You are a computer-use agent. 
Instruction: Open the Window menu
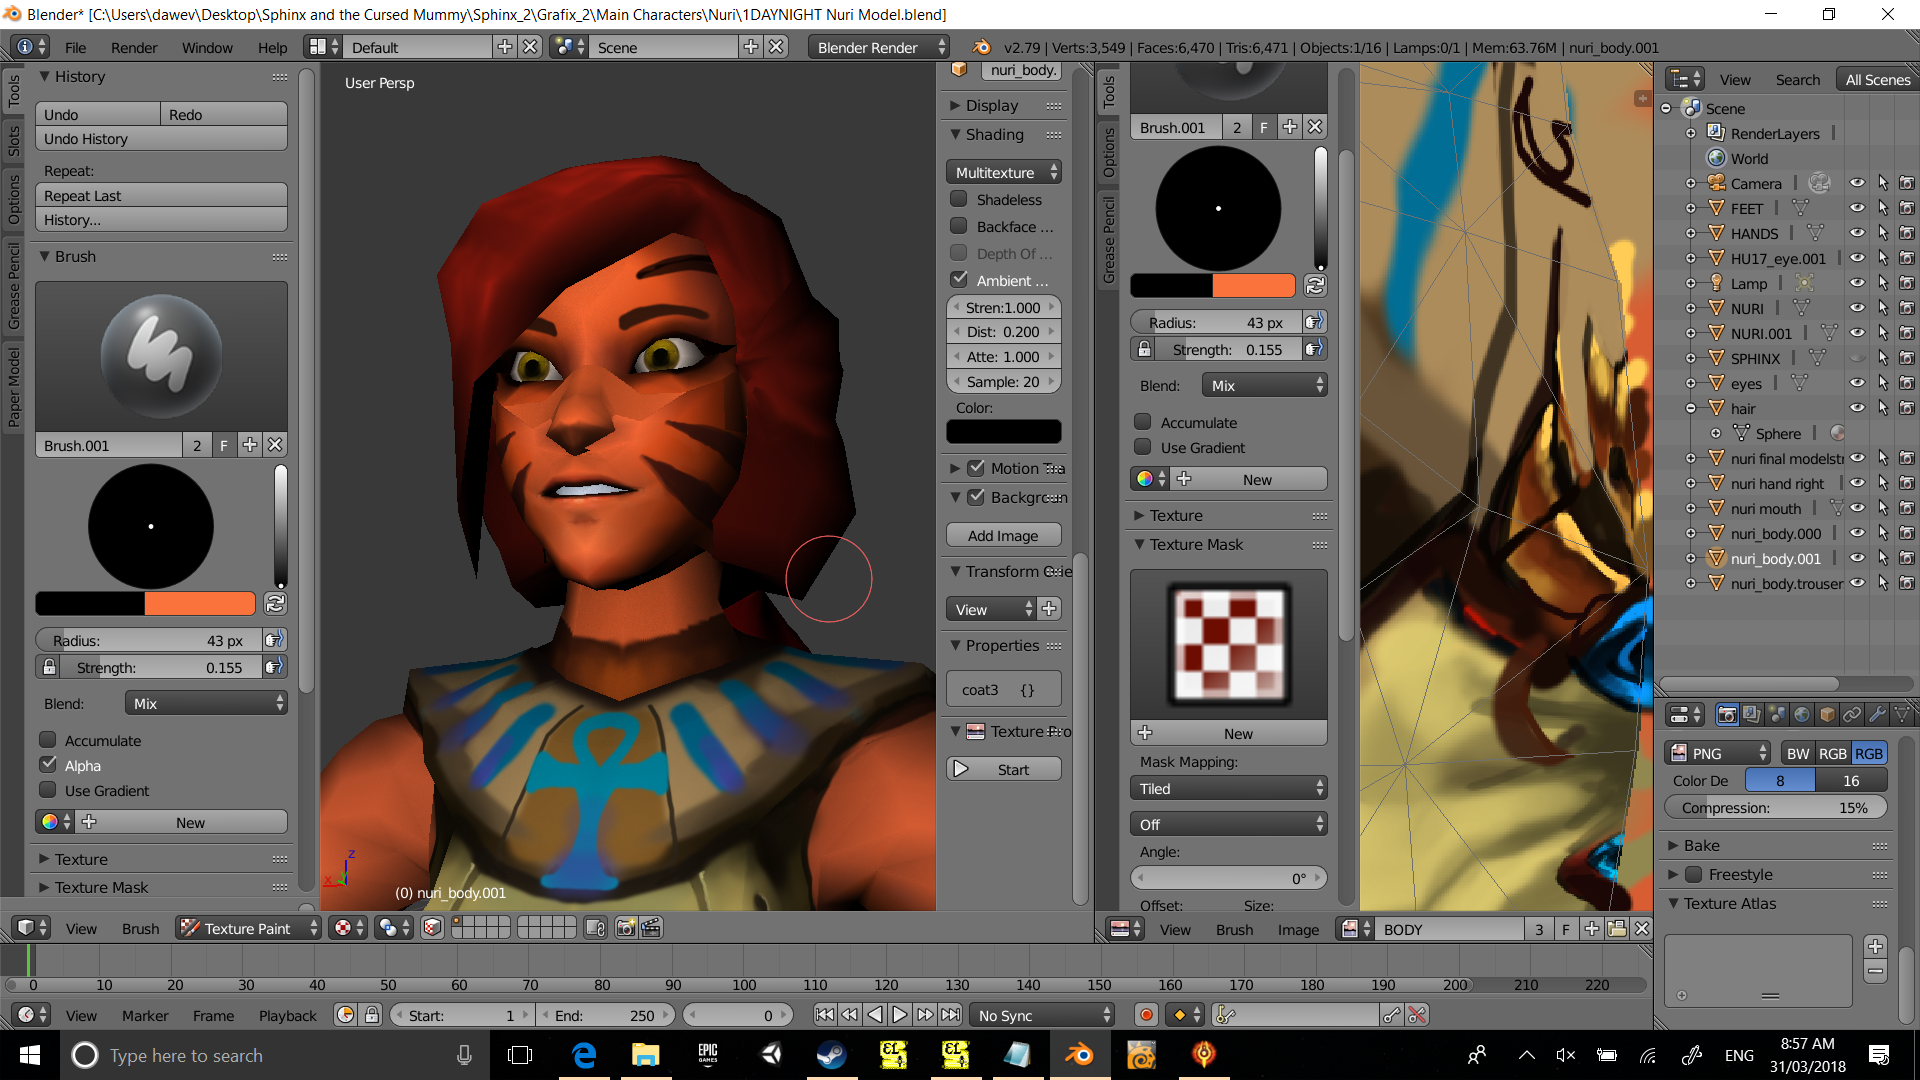(x=207, y=47)
